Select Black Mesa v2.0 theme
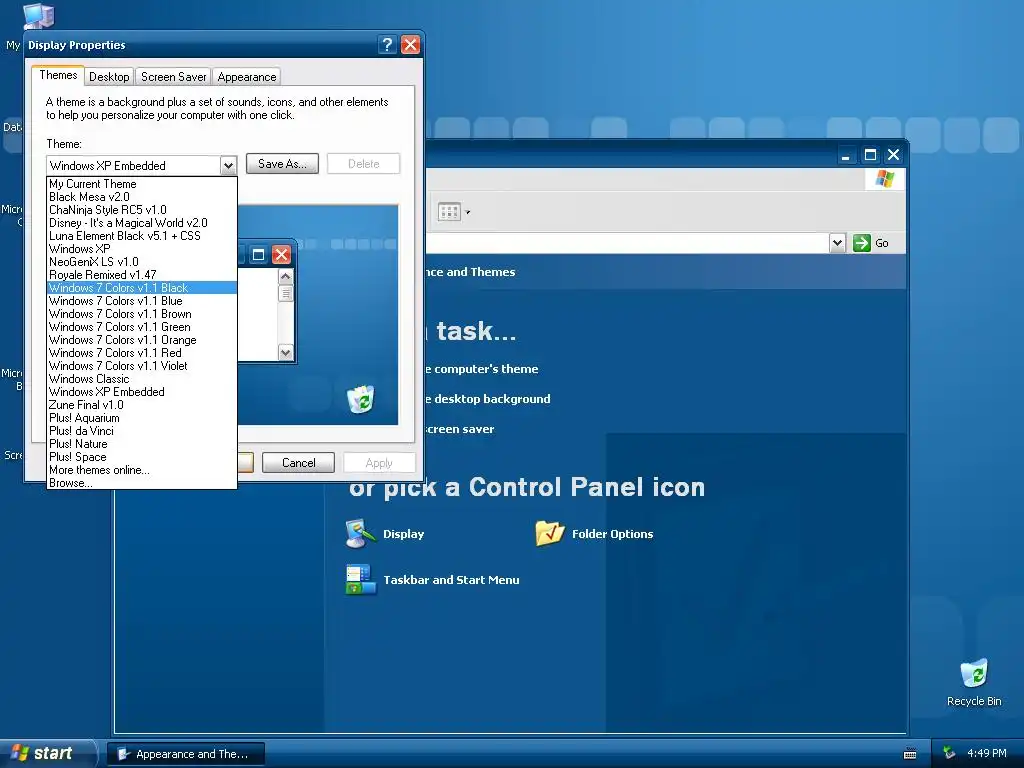This screenshot has width=1024, height=768. [142, 197]
